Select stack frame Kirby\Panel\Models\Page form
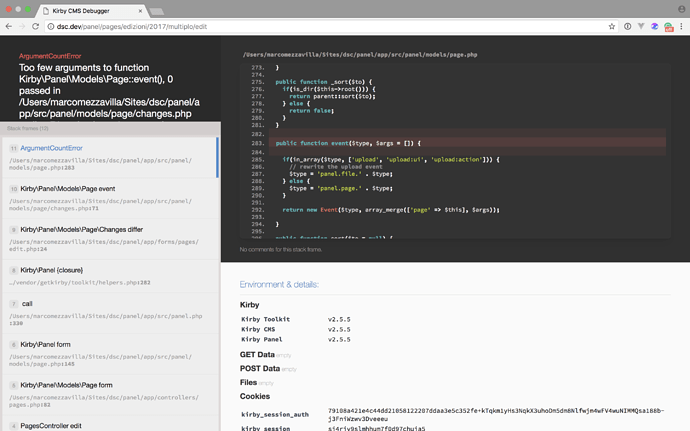The height and width of the screenshot is (431, 690). coord(111,394)
